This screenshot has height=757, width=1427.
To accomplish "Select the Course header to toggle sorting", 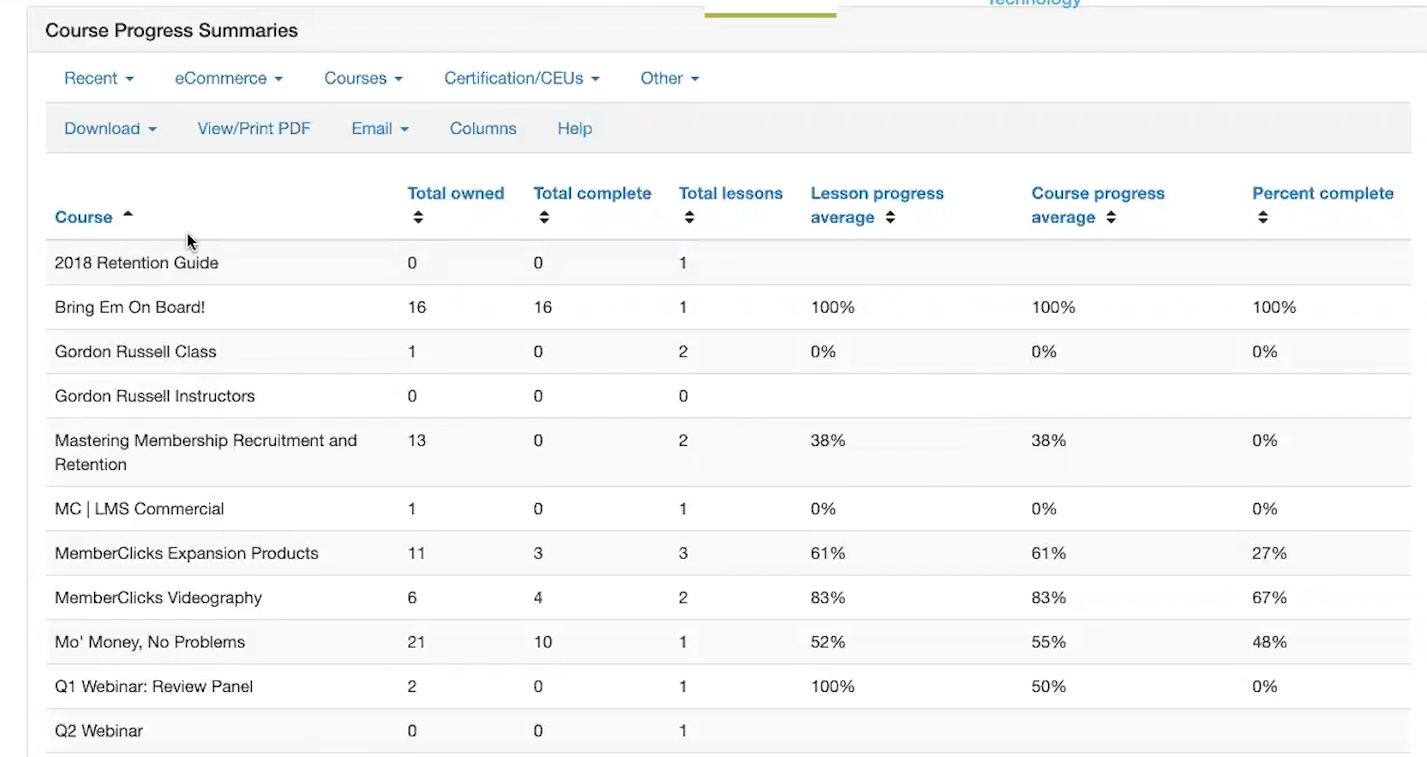I will [x=84, y=217].
